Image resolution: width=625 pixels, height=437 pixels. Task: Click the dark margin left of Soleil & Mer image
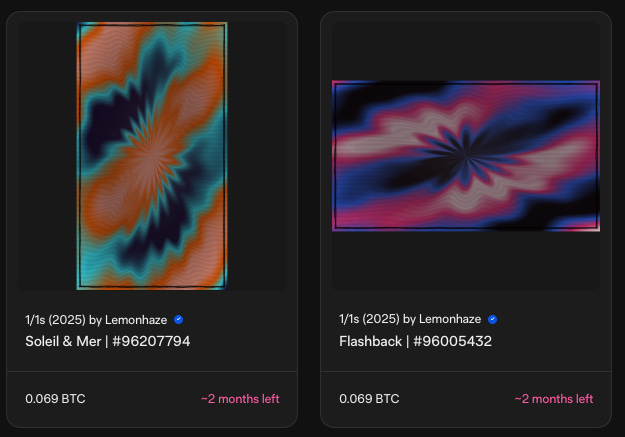(x=47, y=156)
